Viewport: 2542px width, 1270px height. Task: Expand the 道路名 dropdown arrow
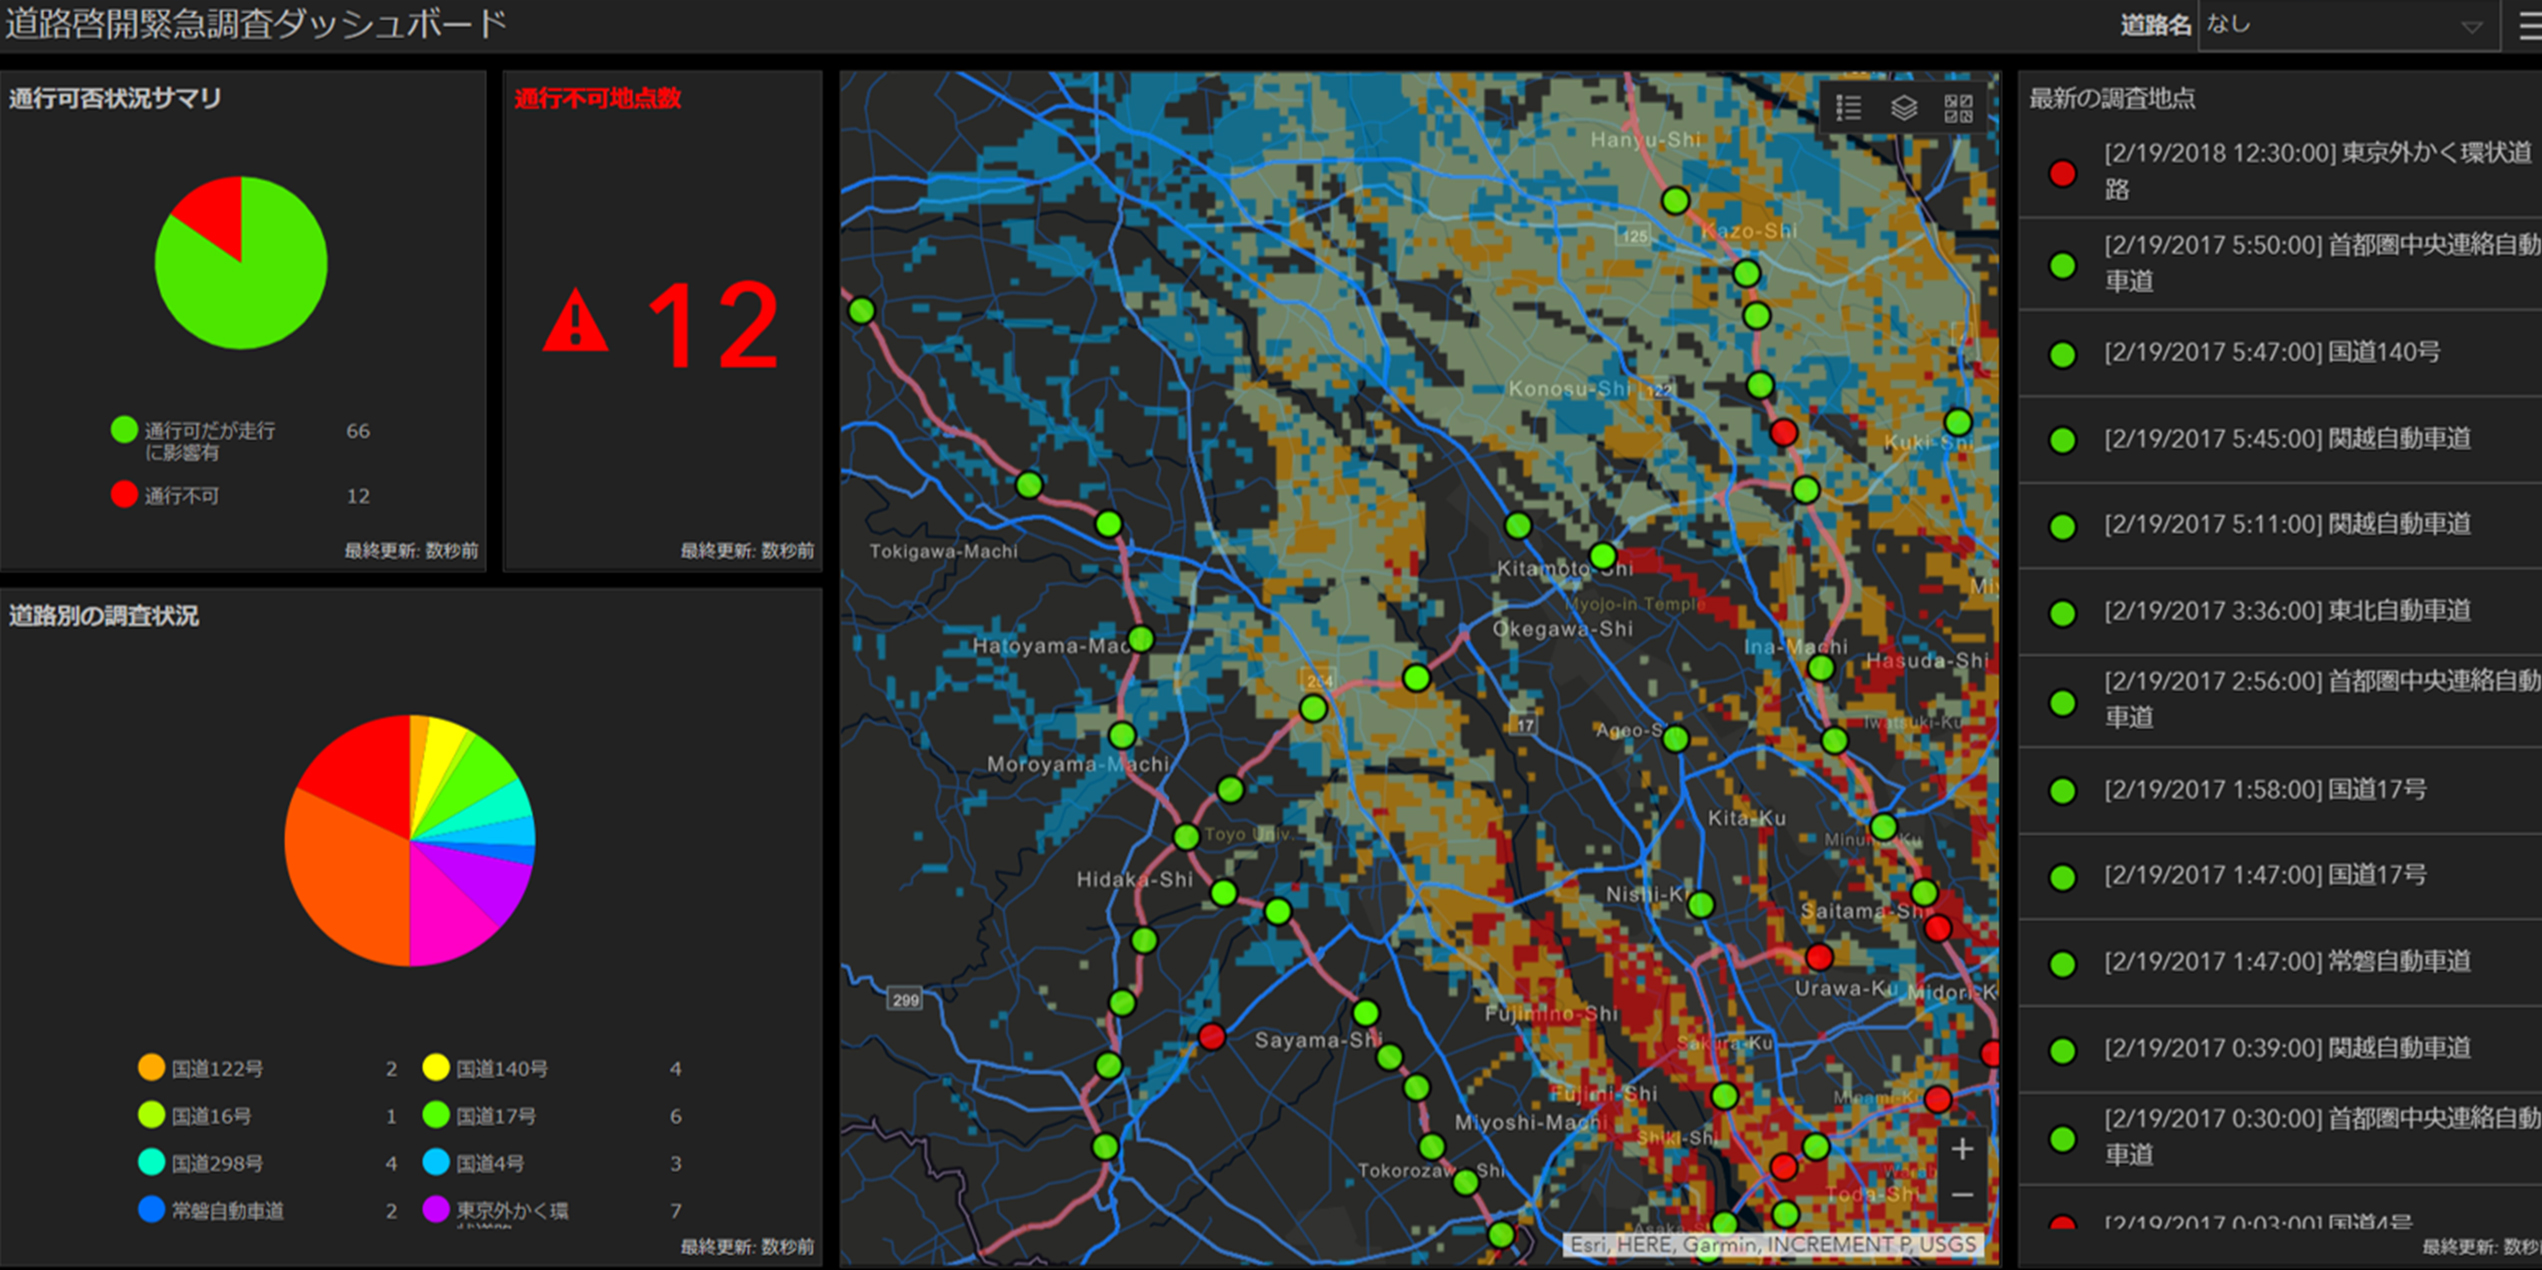tap(2471, 27)
